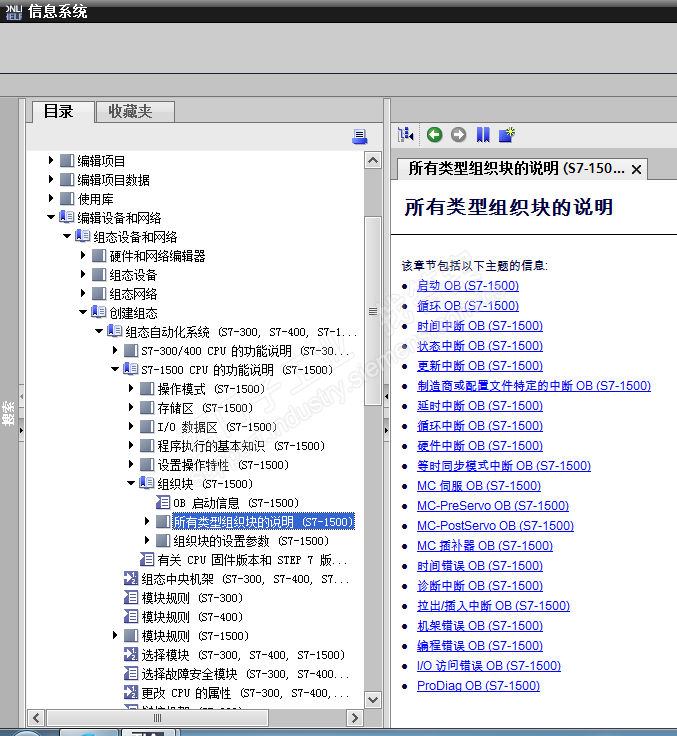Click the tree's horizontal scrollbar thumb
677x736 pixels.
[157, 718]
